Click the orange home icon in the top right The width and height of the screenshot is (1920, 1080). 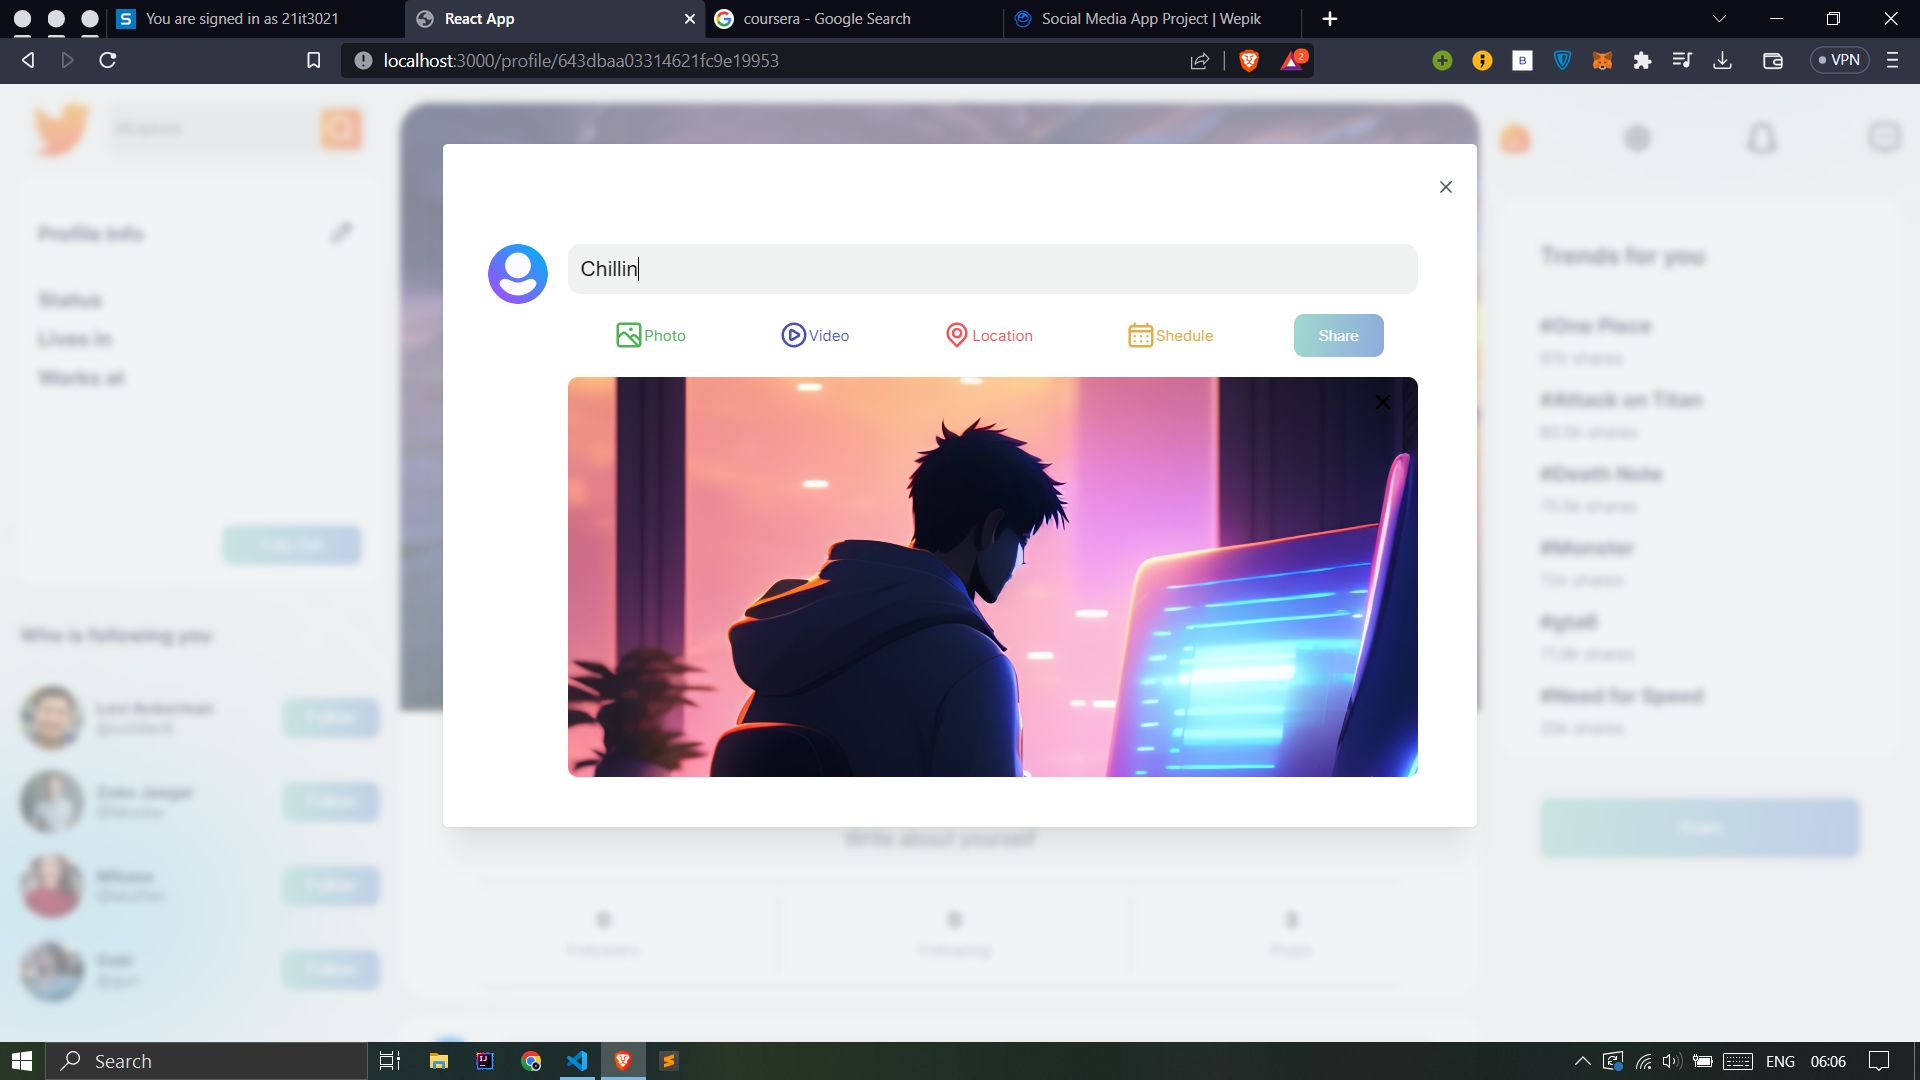1515,138
